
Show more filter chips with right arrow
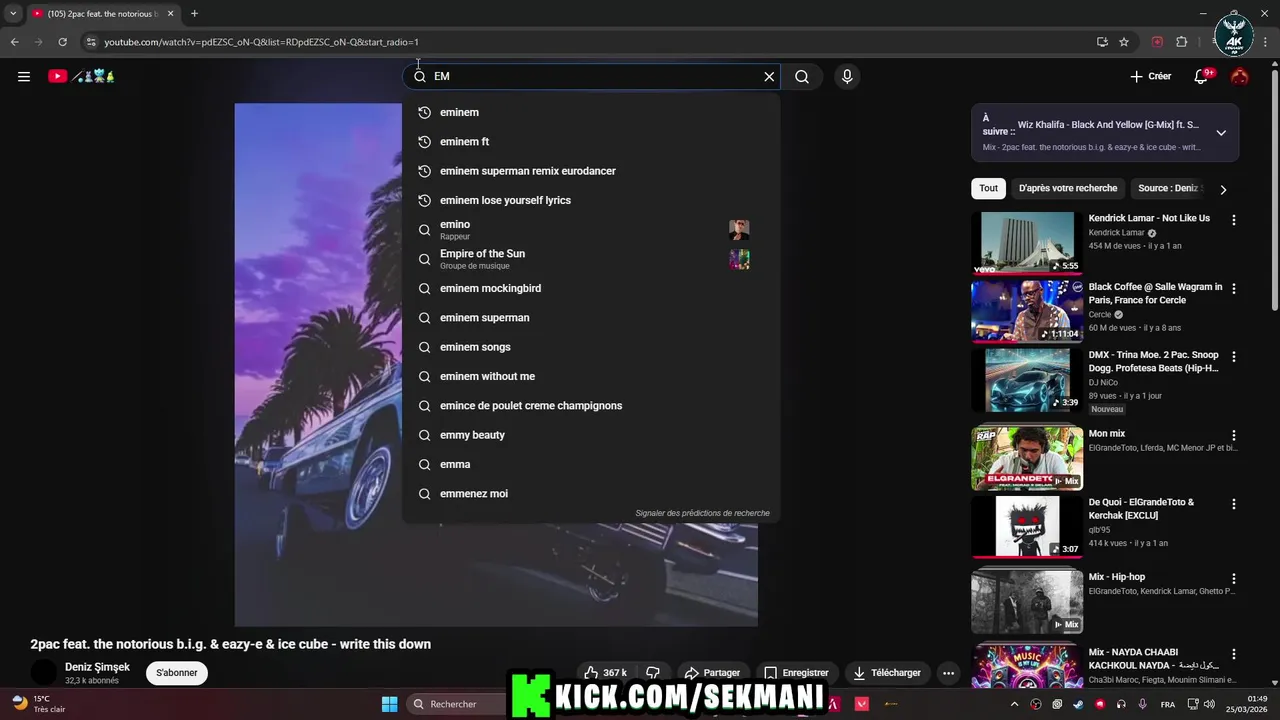tap(1223, 189)
